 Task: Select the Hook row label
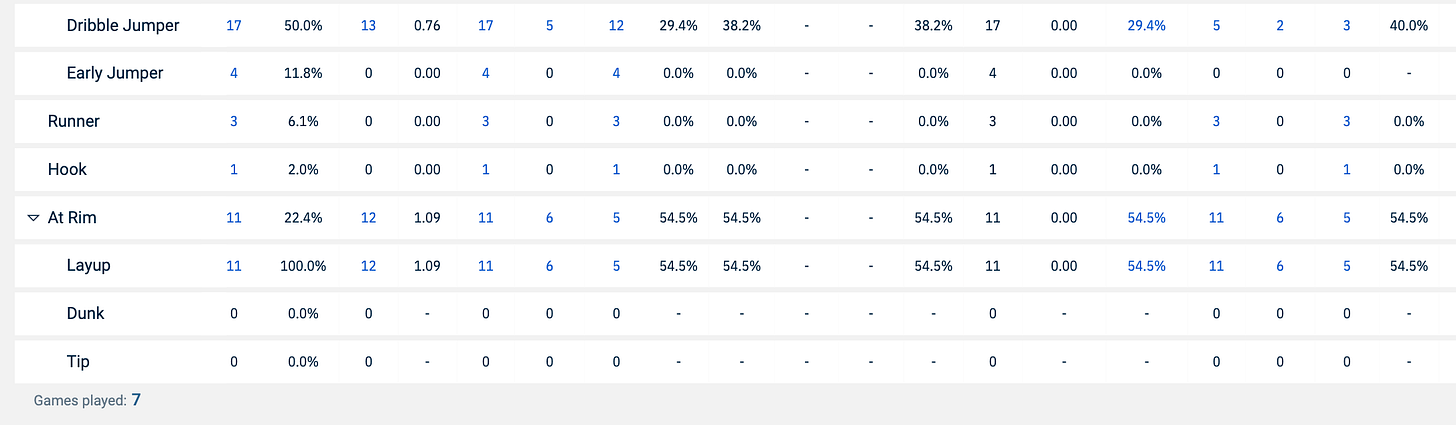point(67,169)
